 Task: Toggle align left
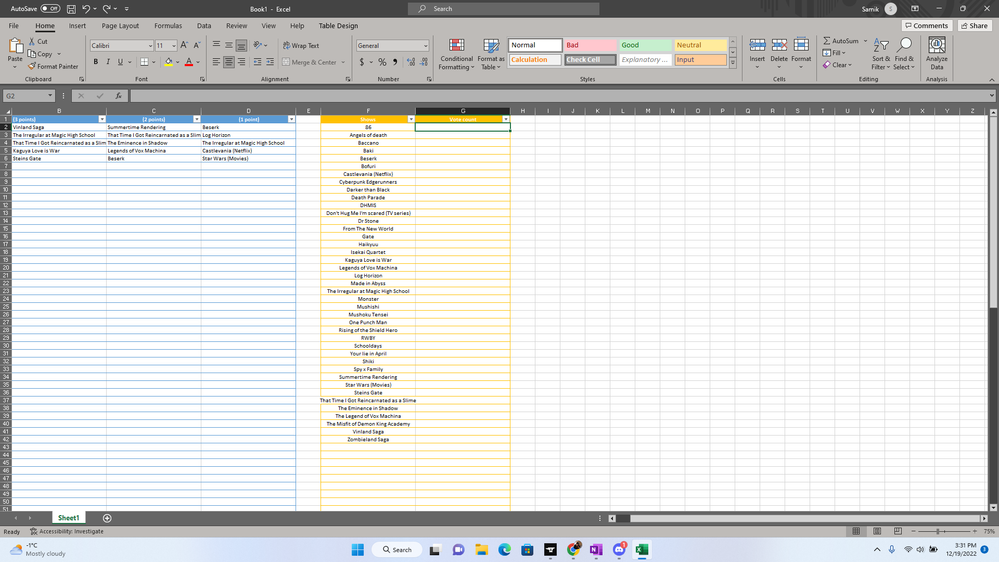tap(216, 62)
